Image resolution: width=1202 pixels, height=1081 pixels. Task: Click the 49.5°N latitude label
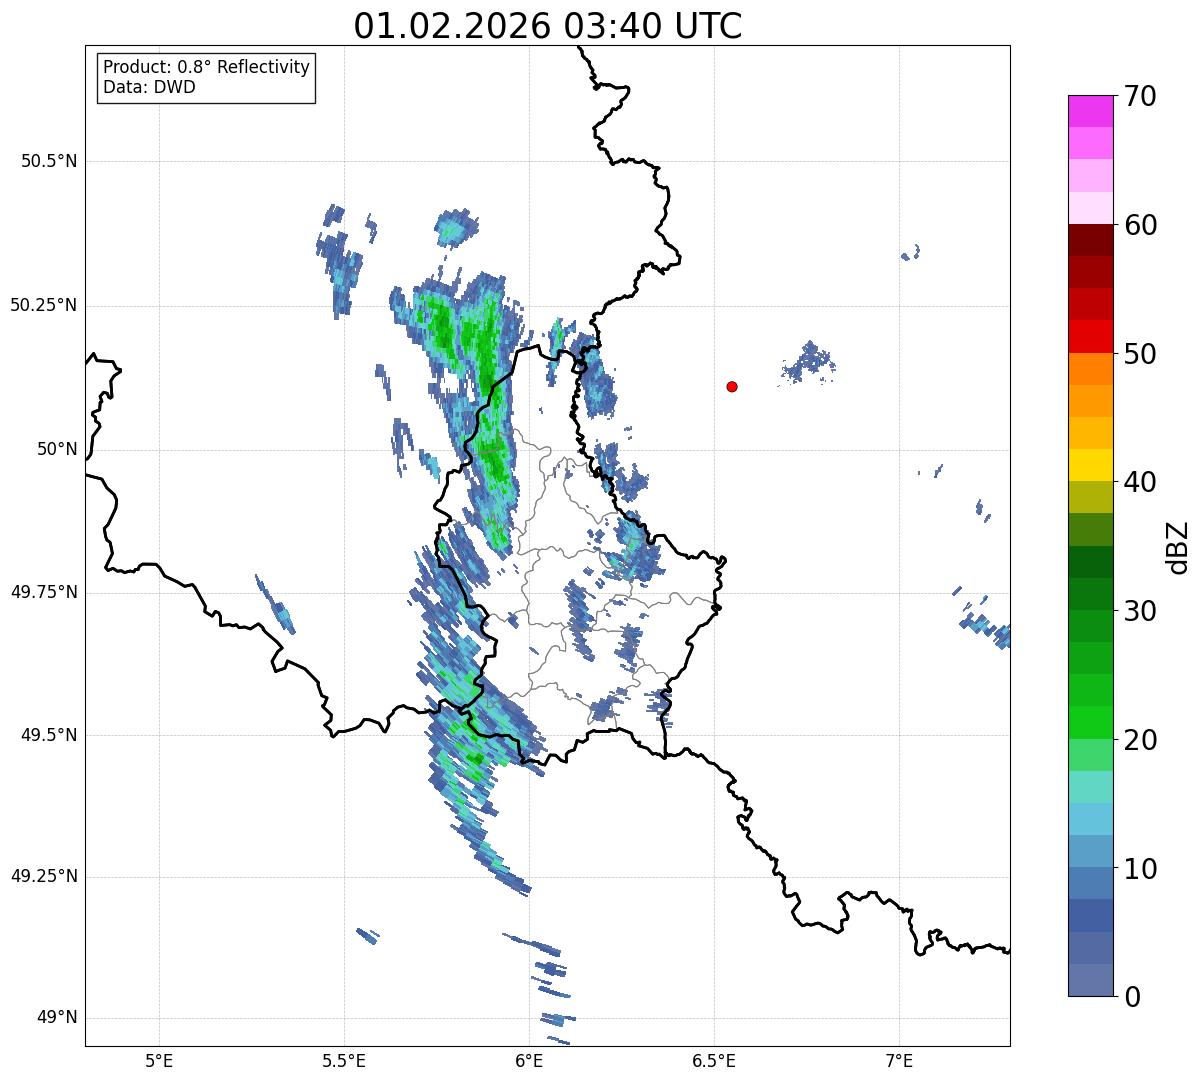tap(49, 735)
